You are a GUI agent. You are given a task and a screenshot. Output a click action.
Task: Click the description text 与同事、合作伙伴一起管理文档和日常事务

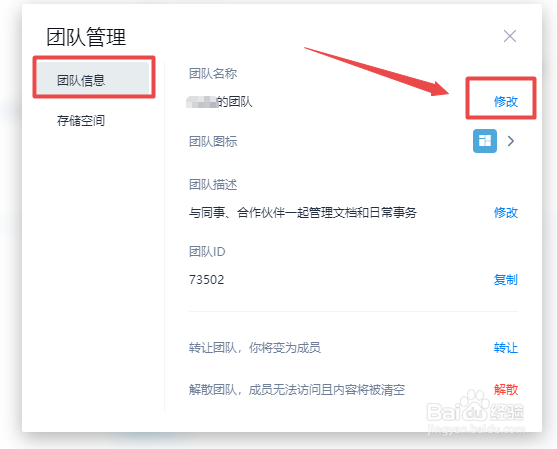click(303, 213)
